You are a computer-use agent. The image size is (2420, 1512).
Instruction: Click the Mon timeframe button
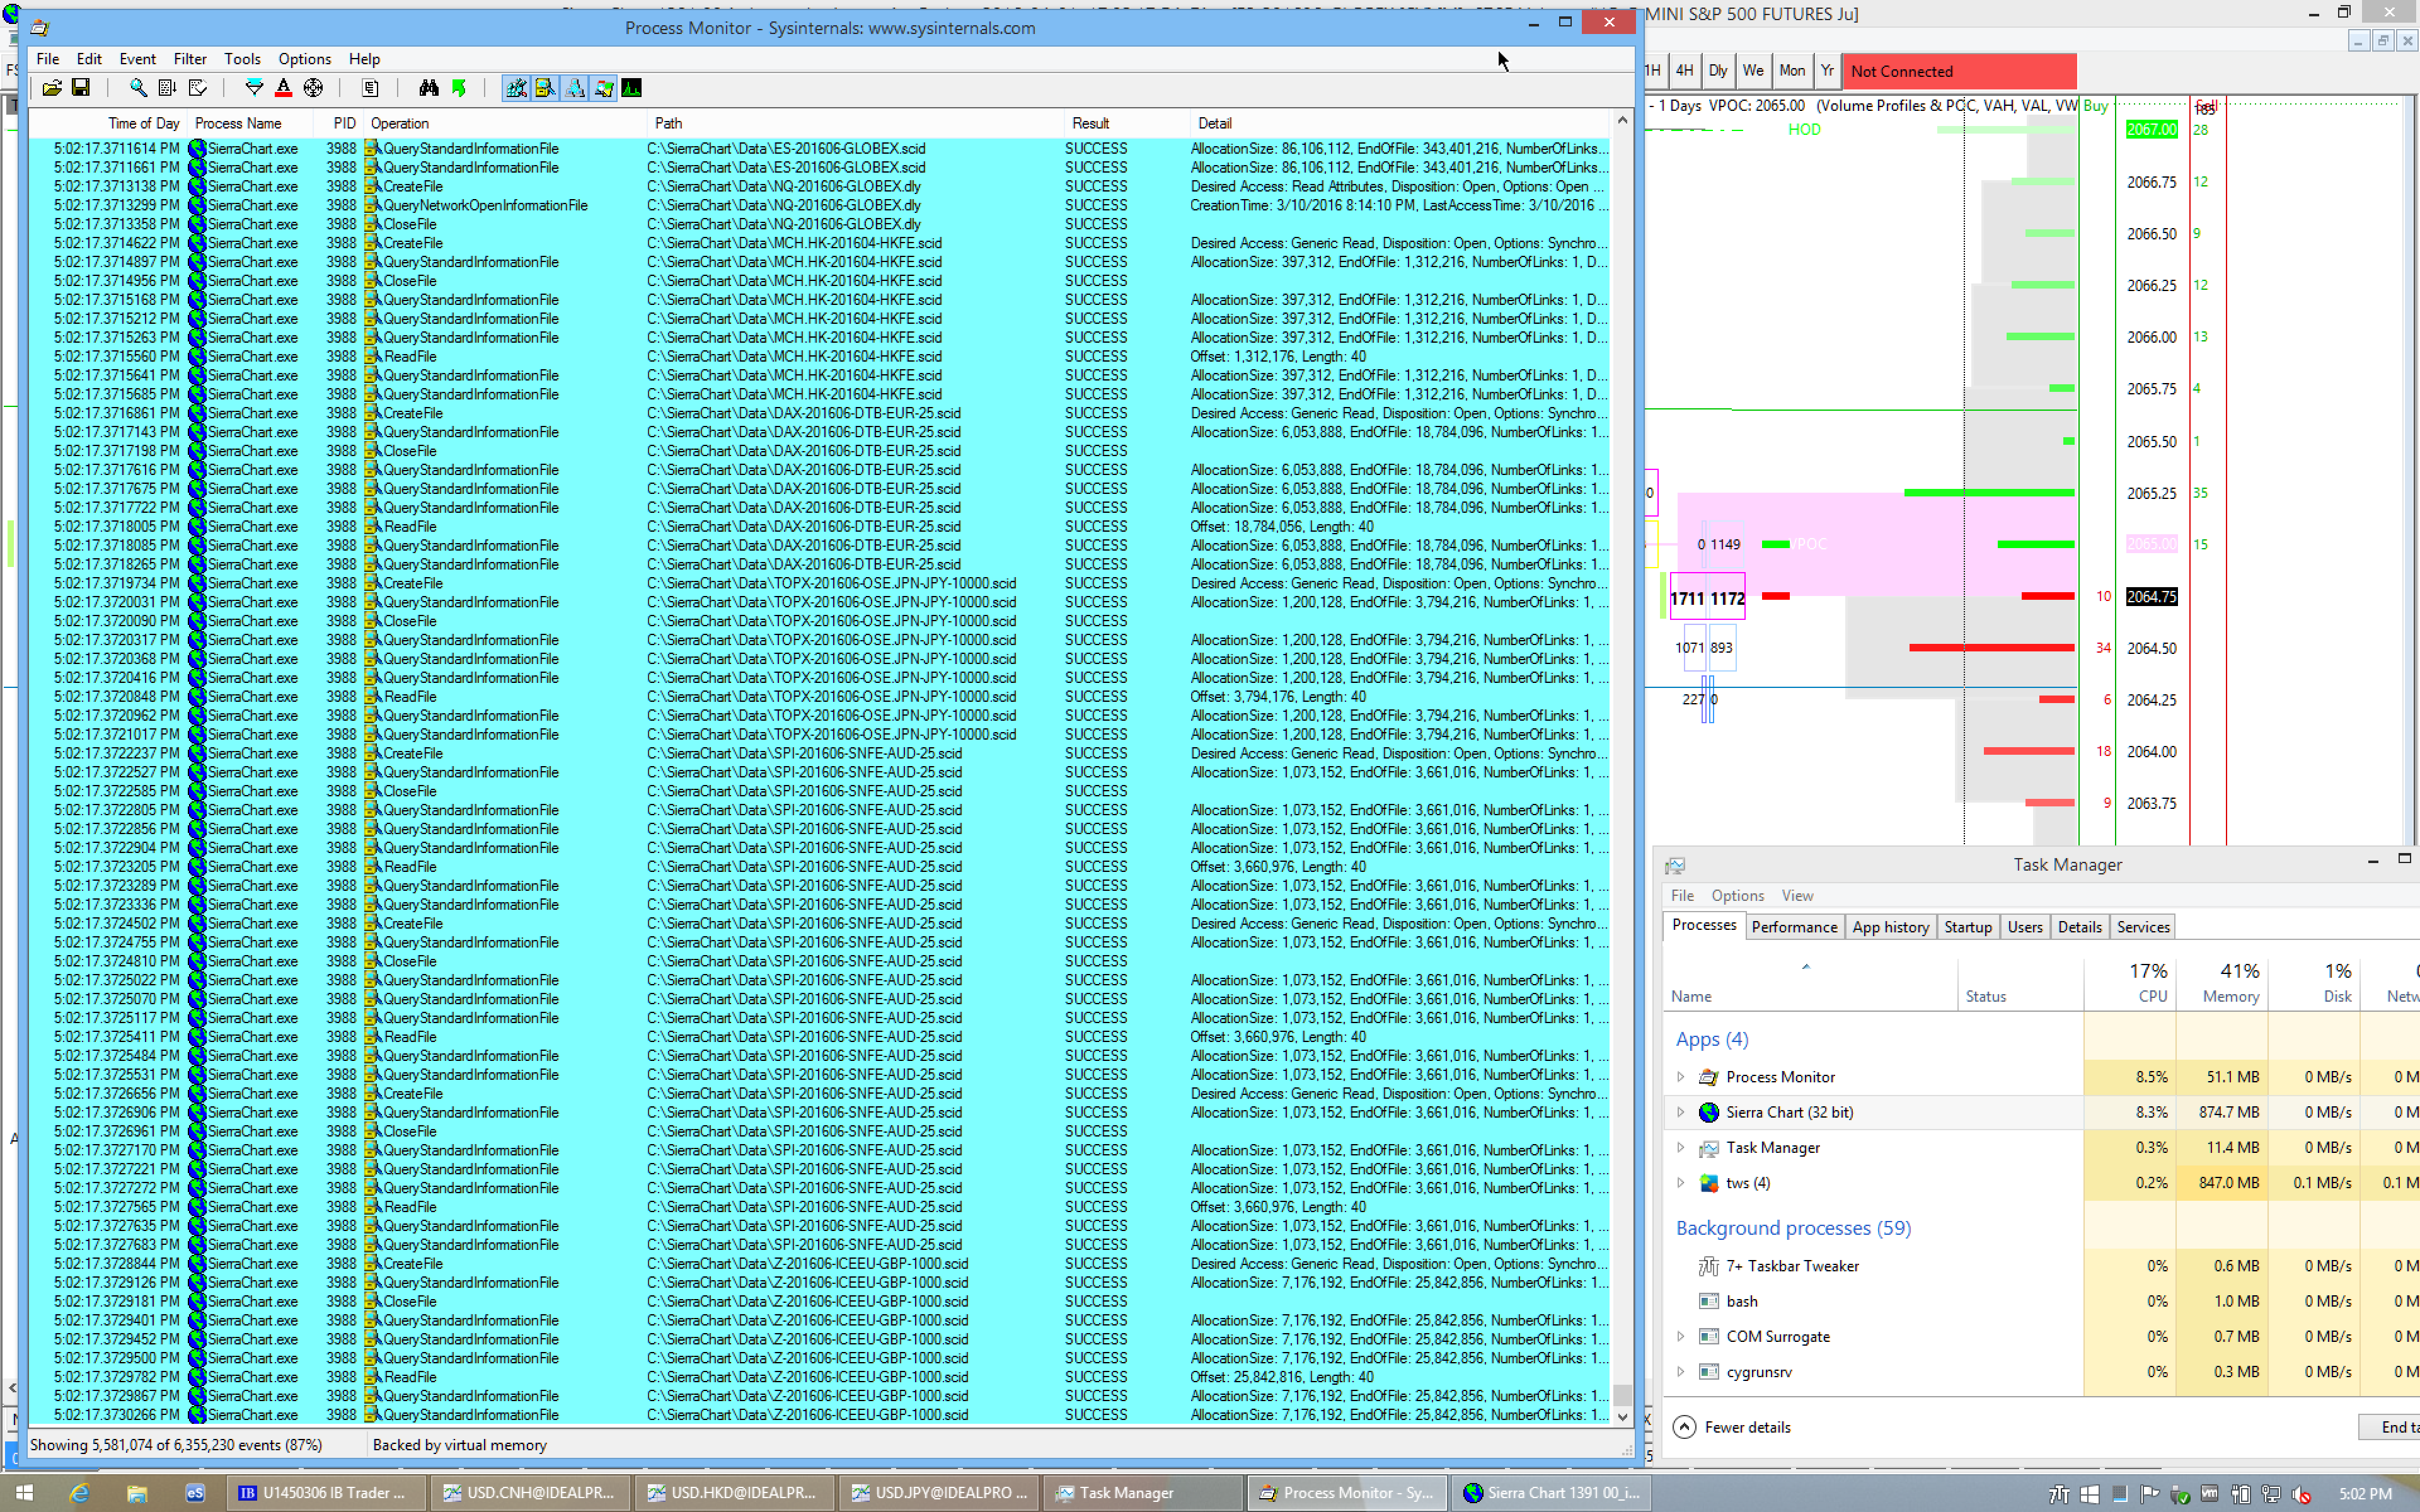(1791, 71)
